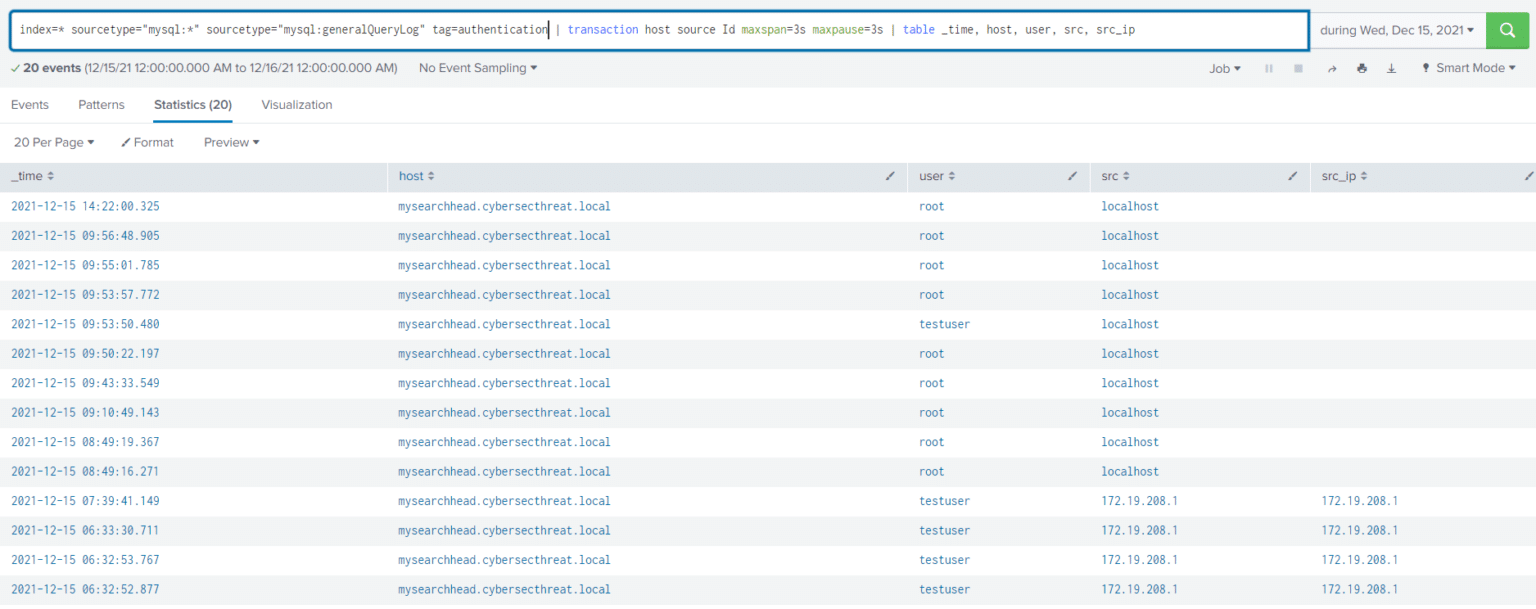Viewport: 1536px width, 609px height.
Task: Edit the src column with pencil icon
Action: point(1291,176)
